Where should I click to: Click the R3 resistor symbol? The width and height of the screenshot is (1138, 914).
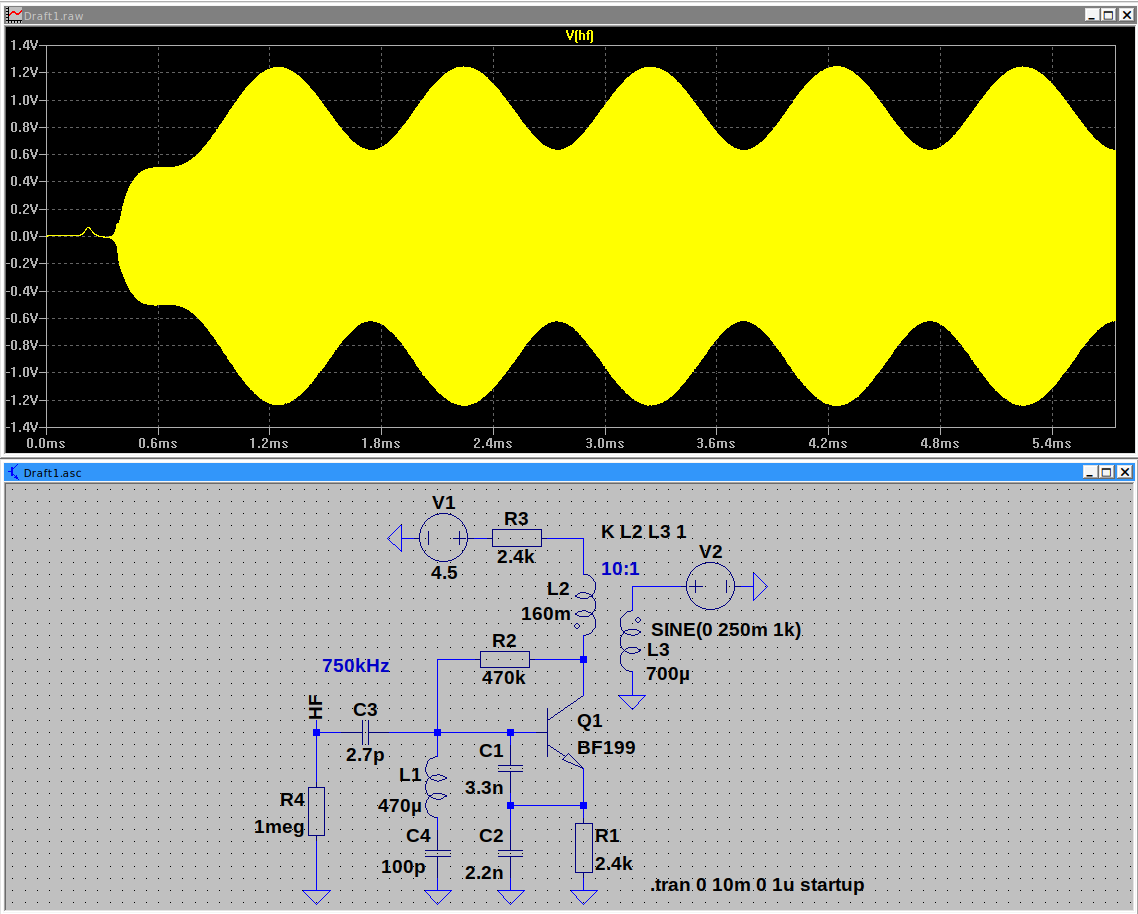tap(517, 538)
